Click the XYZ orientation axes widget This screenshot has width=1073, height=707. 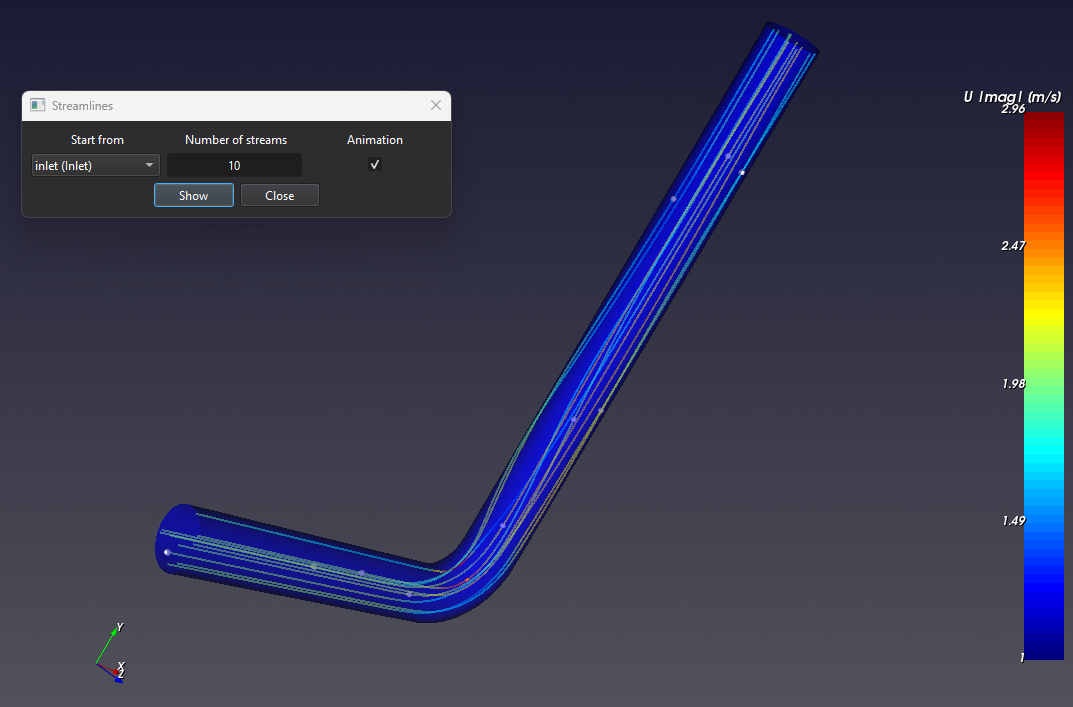coord(111,653)
